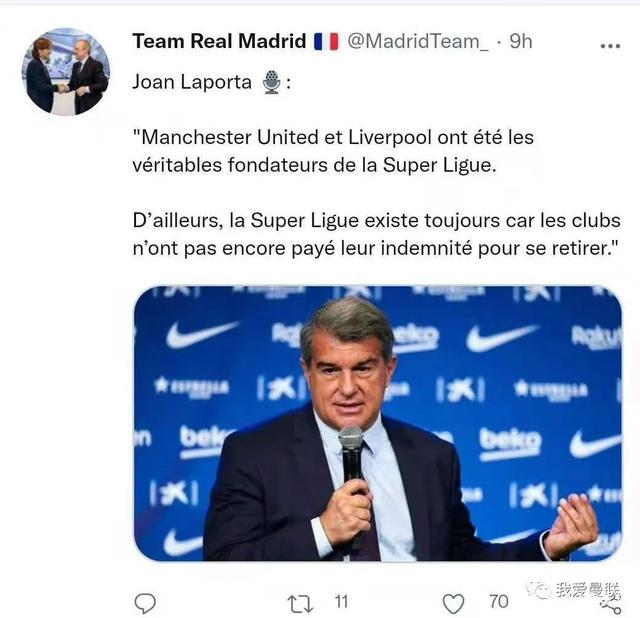Open Team Real Madrid's profile picture
This screenshot has width=640, height=618.
click(x=65, y=72)
